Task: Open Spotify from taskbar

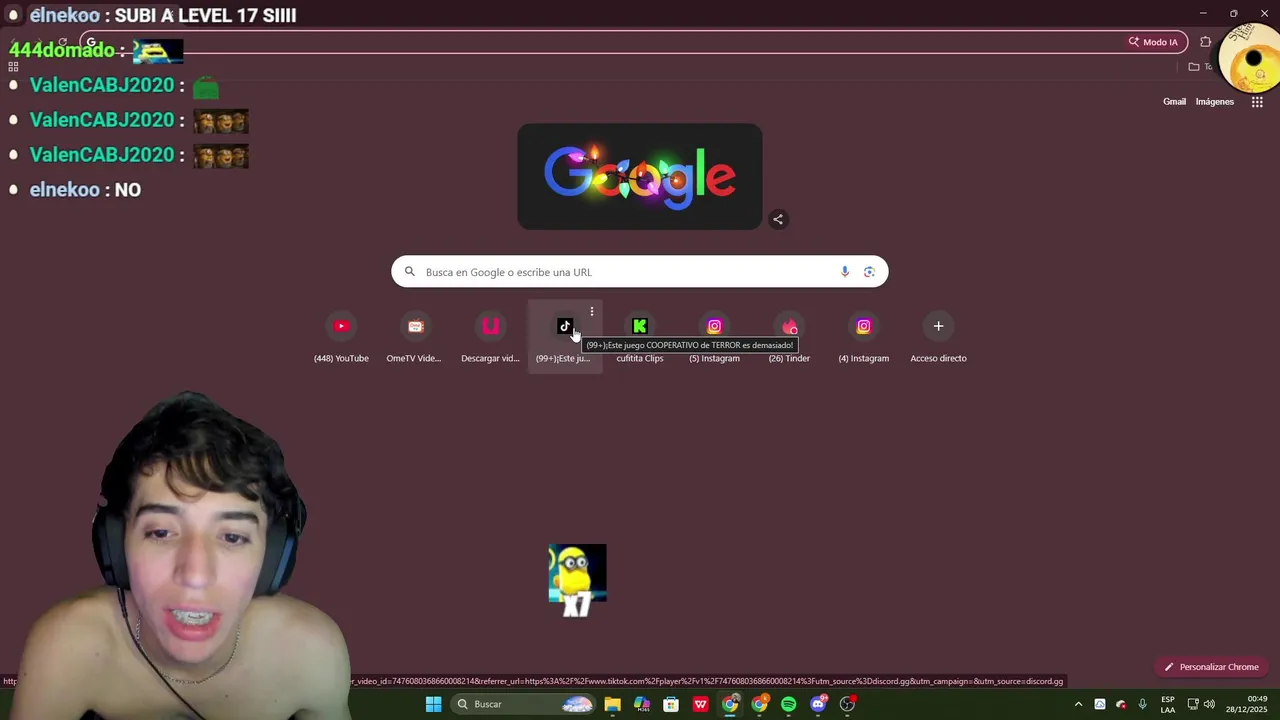Action: pyautogui.click(x=789, y=704)
